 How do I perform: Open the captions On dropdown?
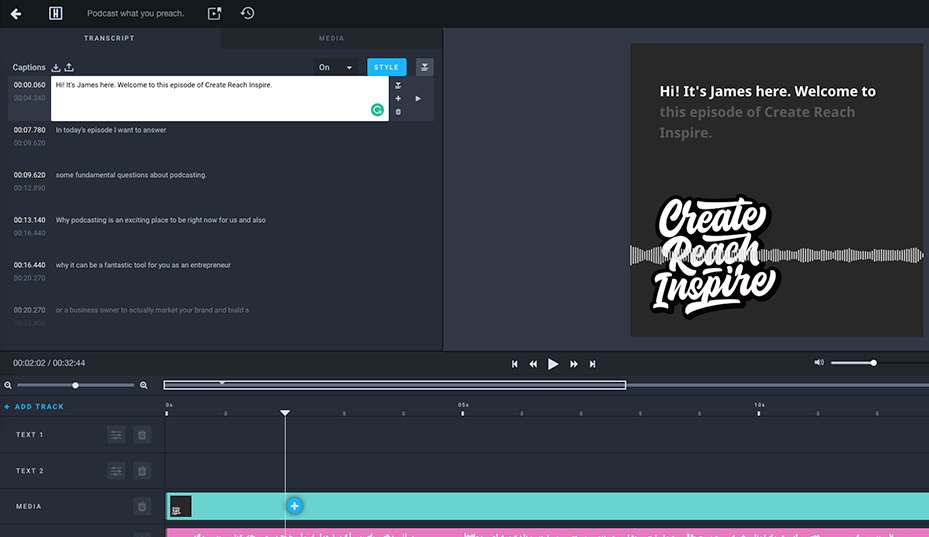pos(335,67)
